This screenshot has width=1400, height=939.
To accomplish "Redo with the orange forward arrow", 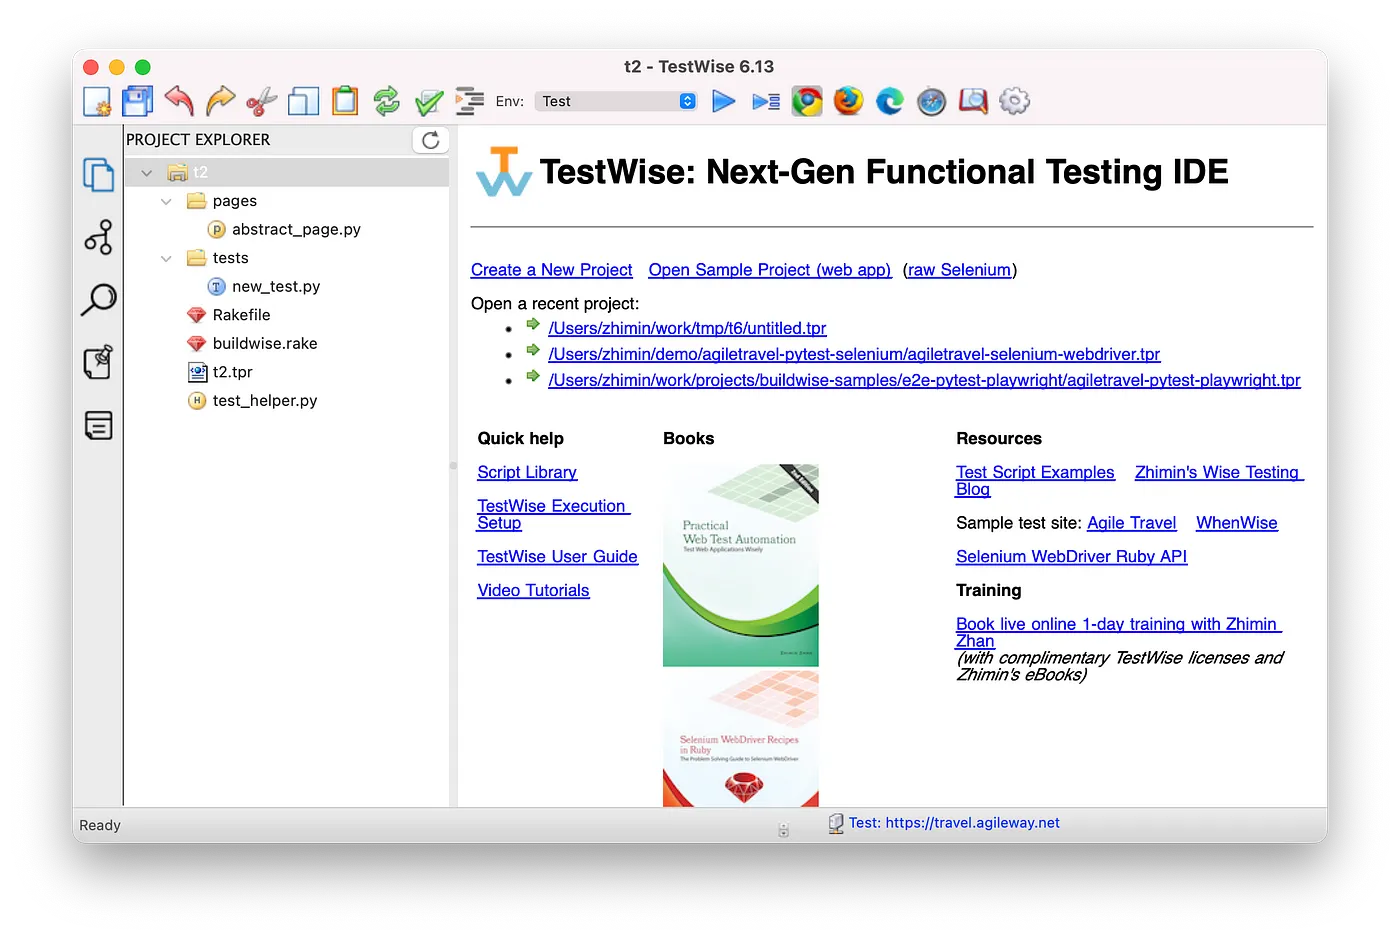I will [220, 101].
